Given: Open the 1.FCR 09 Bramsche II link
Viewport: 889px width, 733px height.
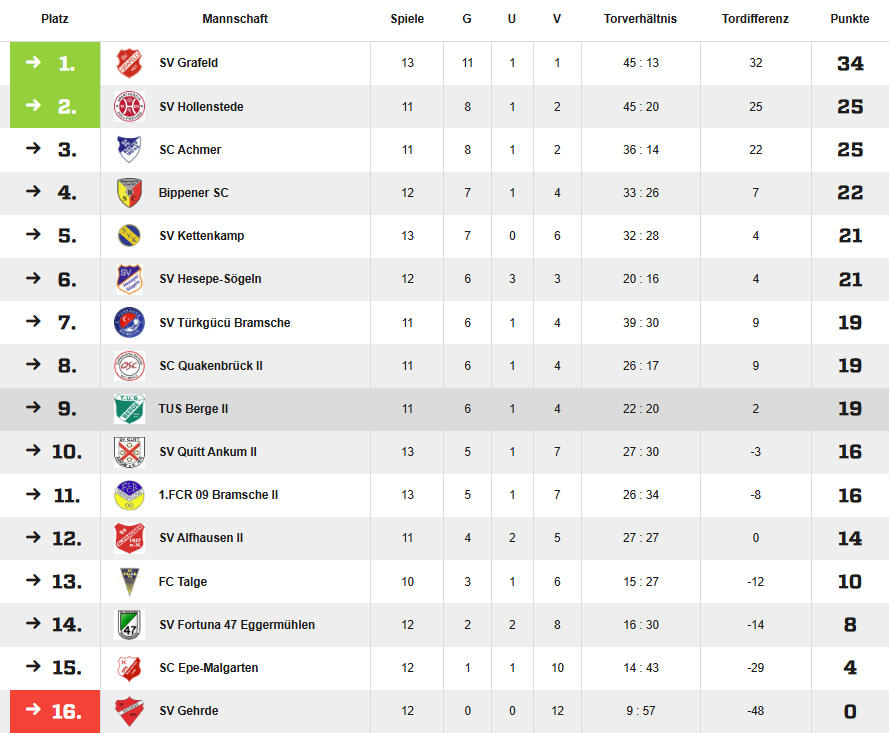Looking at the screenshot, I should 218,495.
